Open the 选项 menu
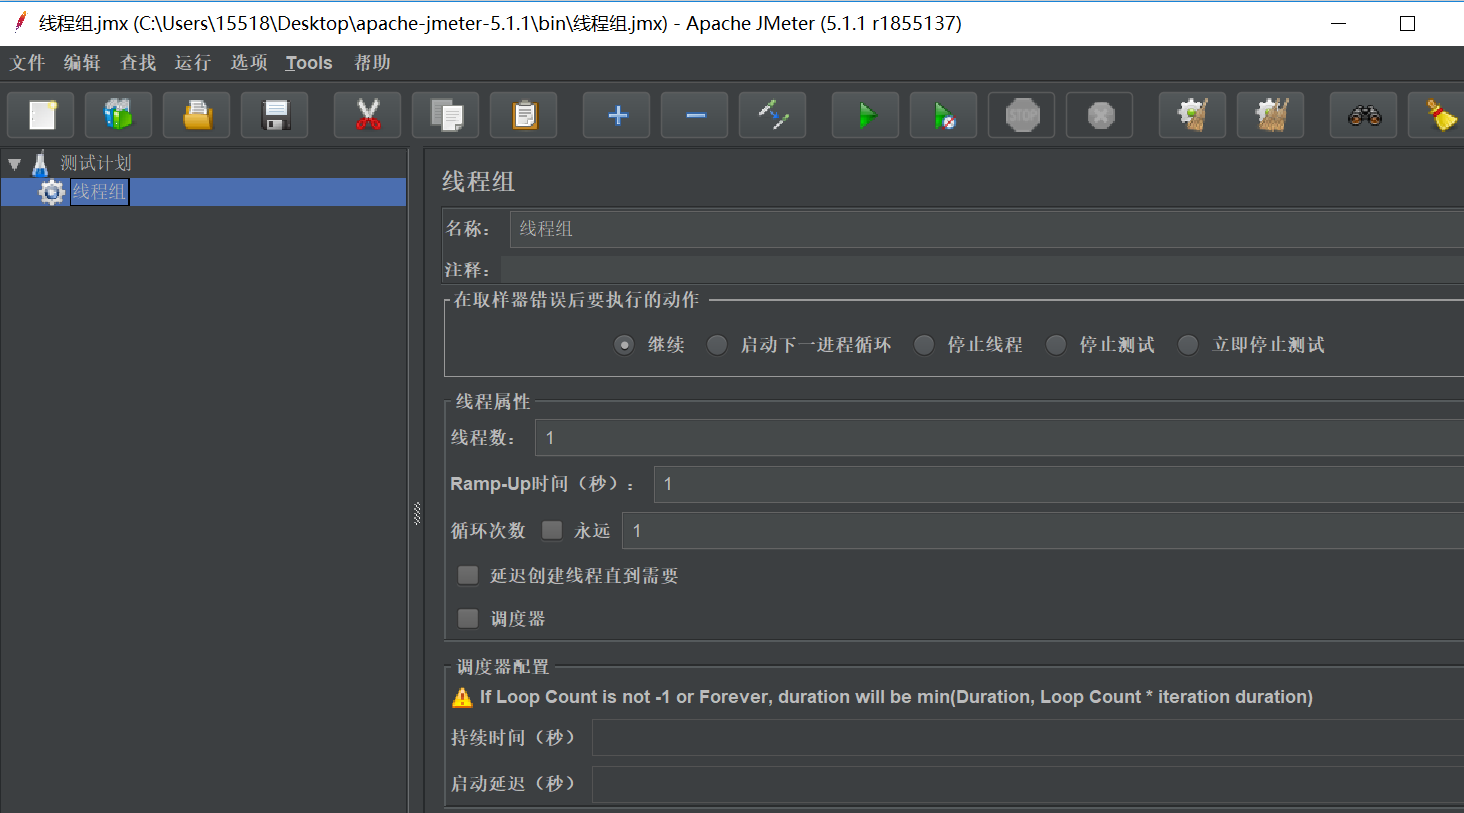 tap(249, 63)
